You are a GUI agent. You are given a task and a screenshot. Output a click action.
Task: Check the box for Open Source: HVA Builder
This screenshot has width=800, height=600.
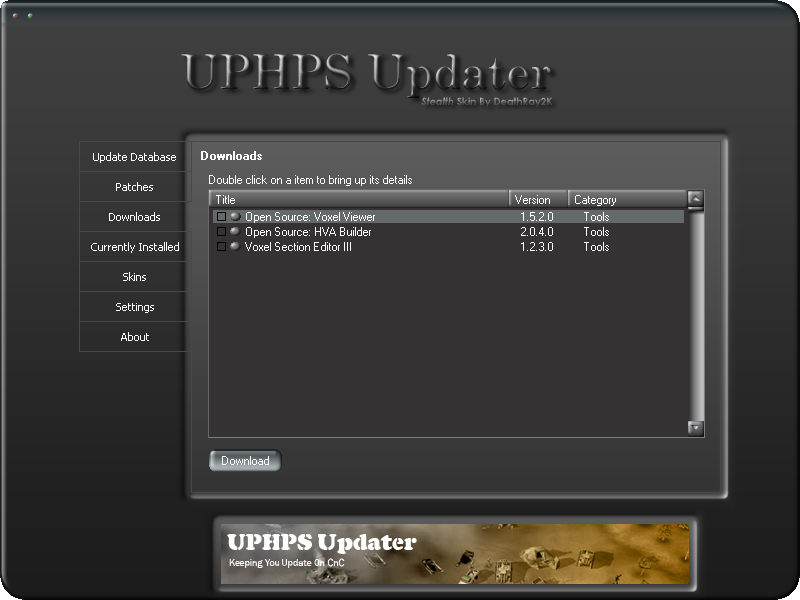[221, 232]
